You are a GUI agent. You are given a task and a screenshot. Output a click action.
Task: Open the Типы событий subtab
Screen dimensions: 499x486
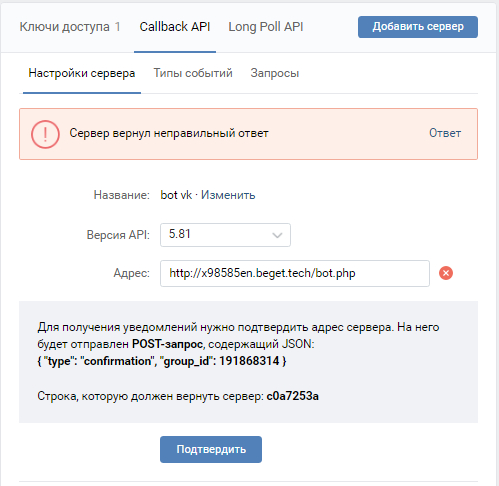tap(193, 73)
